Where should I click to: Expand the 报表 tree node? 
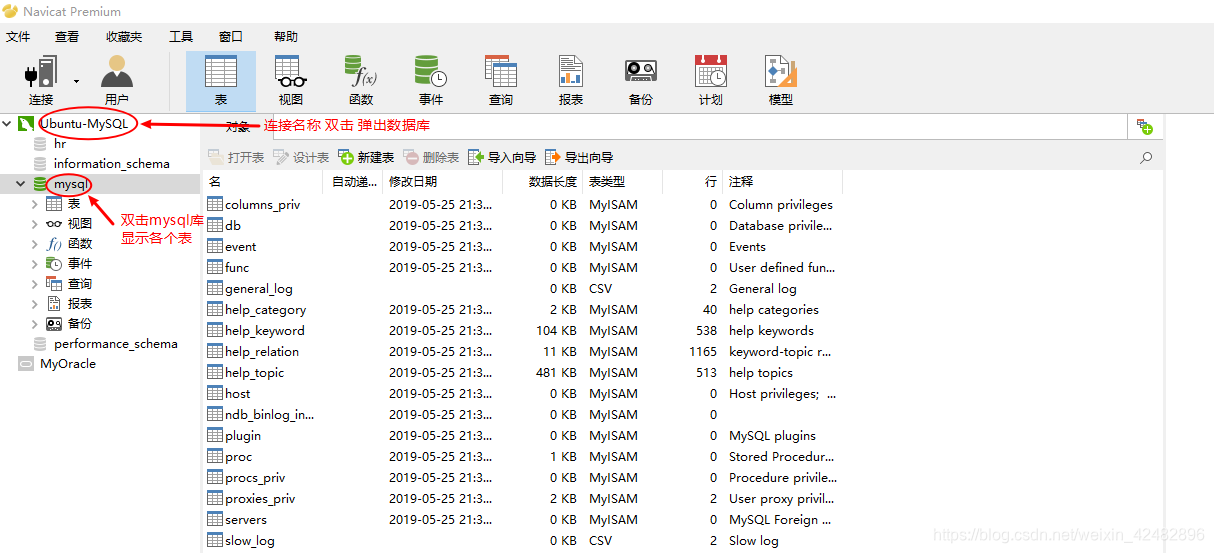[x=35, y=304]
